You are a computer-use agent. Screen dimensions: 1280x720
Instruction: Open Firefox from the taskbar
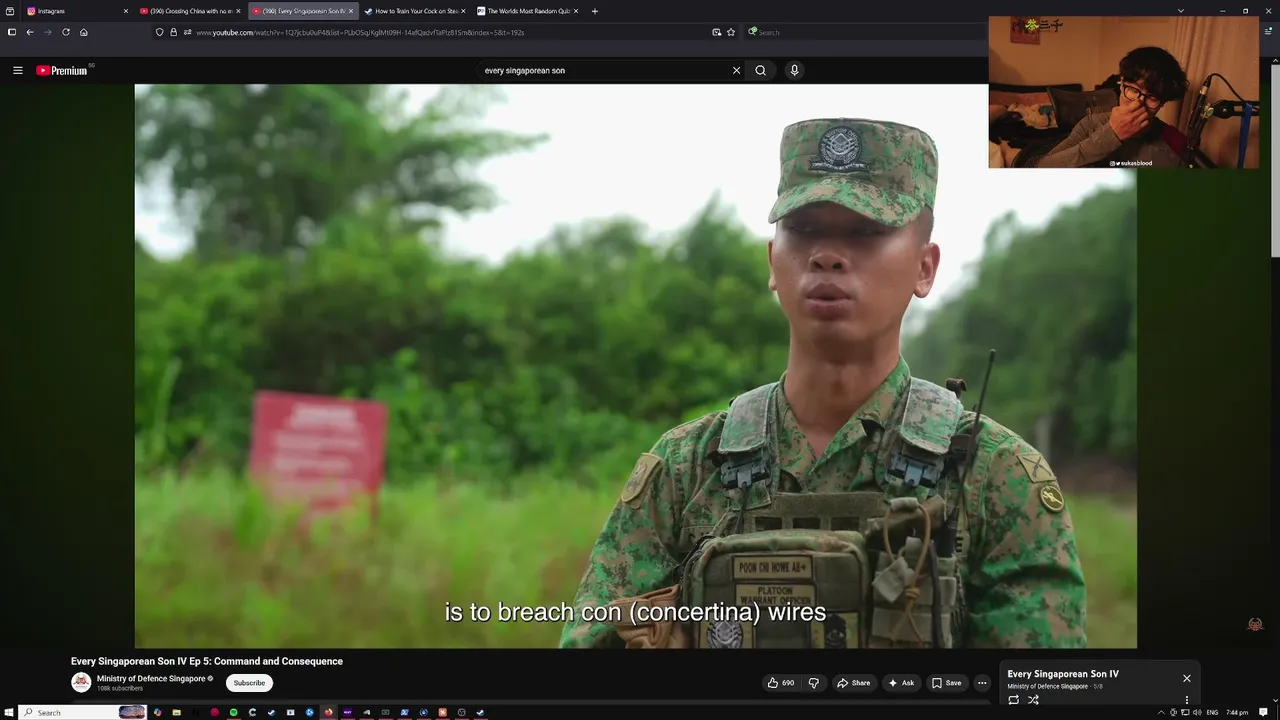(328, 712)
